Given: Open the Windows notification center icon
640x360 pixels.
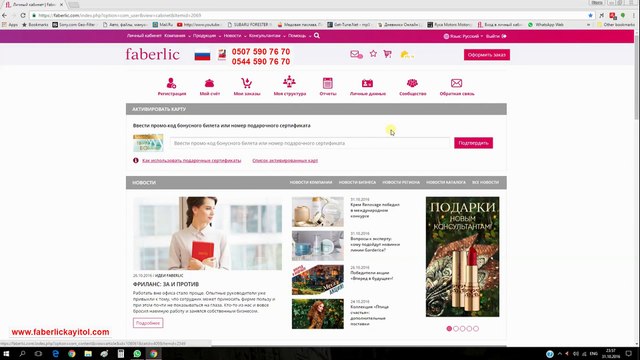Looking at the screenshot, I should [x=629, y=353].
